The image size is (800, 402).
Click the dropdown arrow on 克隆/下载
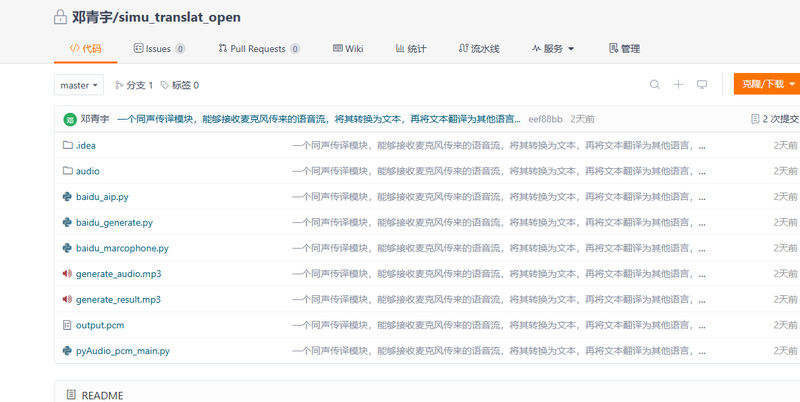click(792, 85)
